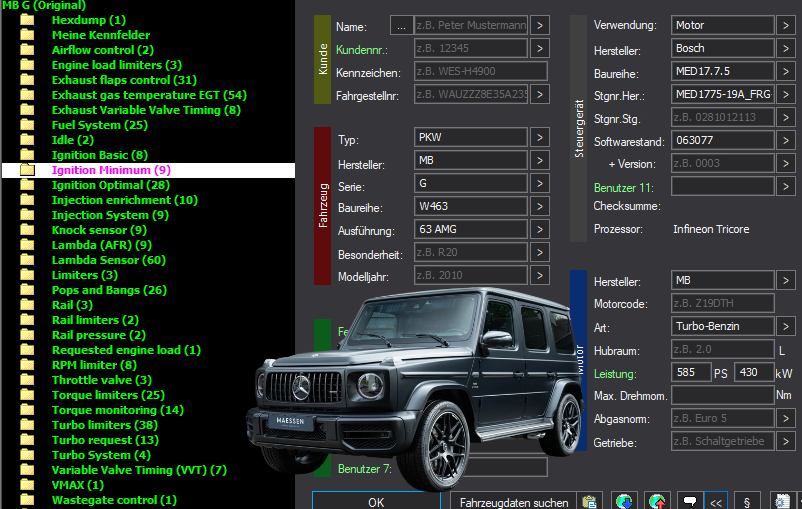The width and height of the screenshot is (802, 509).
Task: Click the folder icon beside Injection System (9)
Action: 27,215
